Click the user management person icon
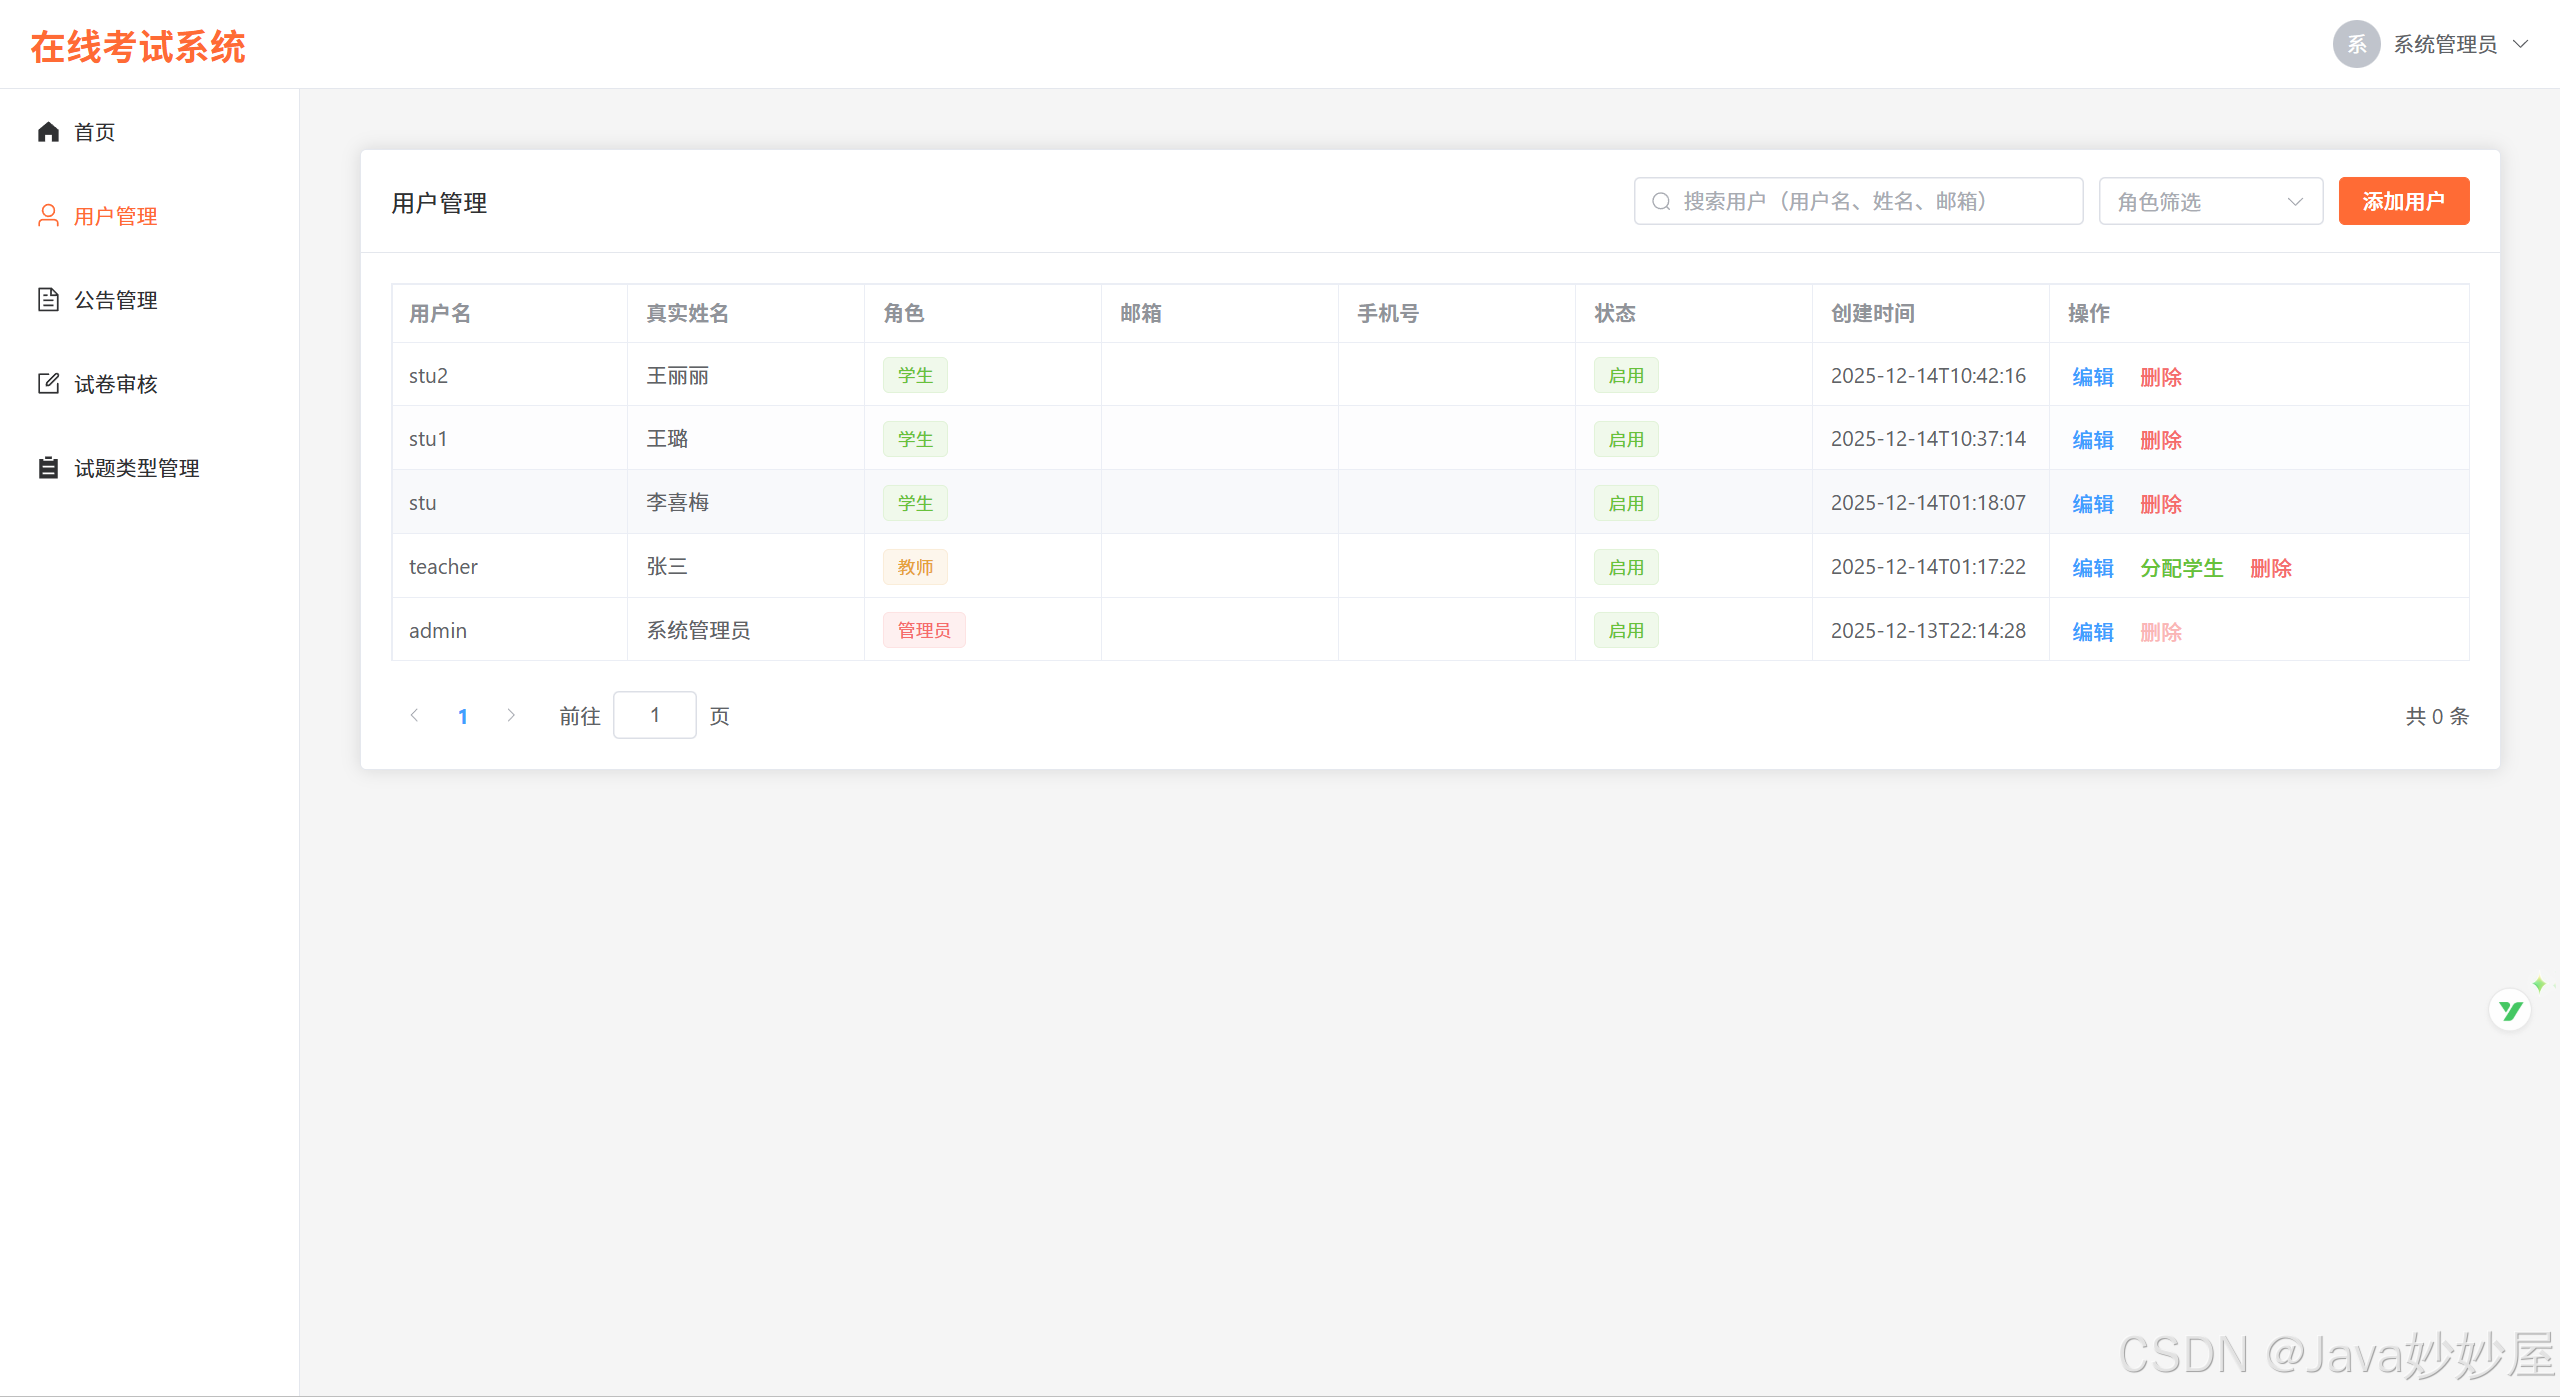 pyautogui.click(x=48, y=216)
